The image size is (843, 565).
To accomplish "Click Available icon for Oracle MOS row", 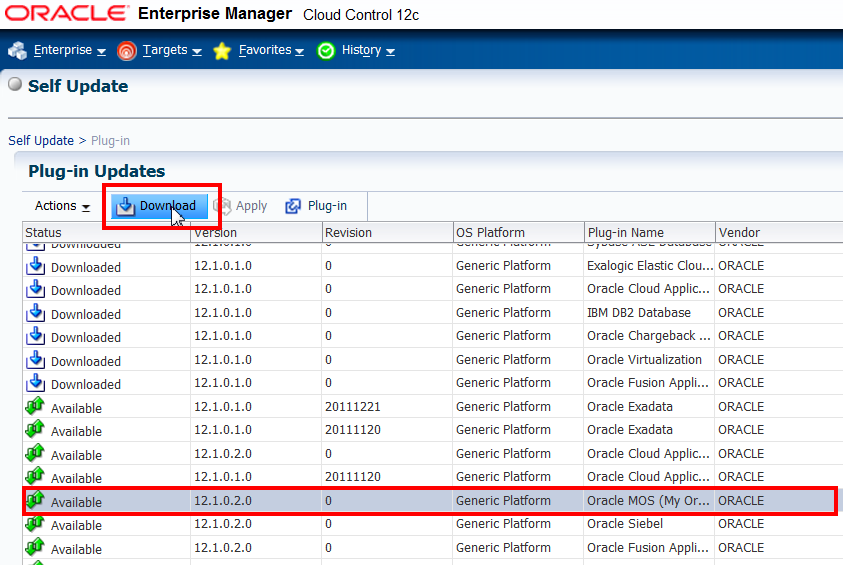I will pos(35,500).
